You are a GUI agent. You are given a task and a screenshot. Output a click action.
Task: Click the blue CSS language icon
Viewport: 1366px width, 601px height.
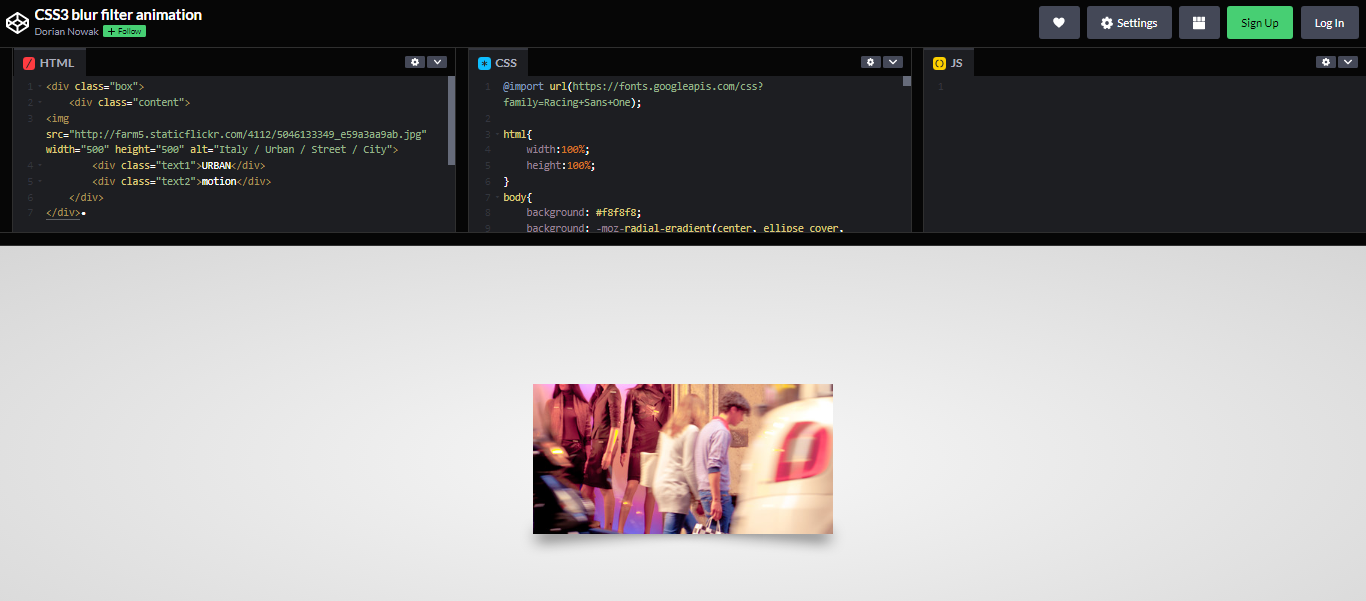(483, 61)
